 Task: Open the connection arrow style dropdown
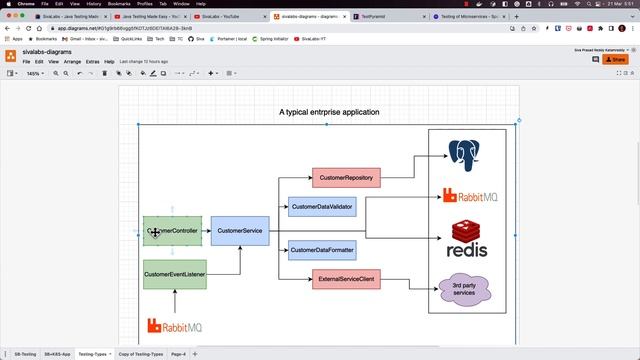[180, 73]
